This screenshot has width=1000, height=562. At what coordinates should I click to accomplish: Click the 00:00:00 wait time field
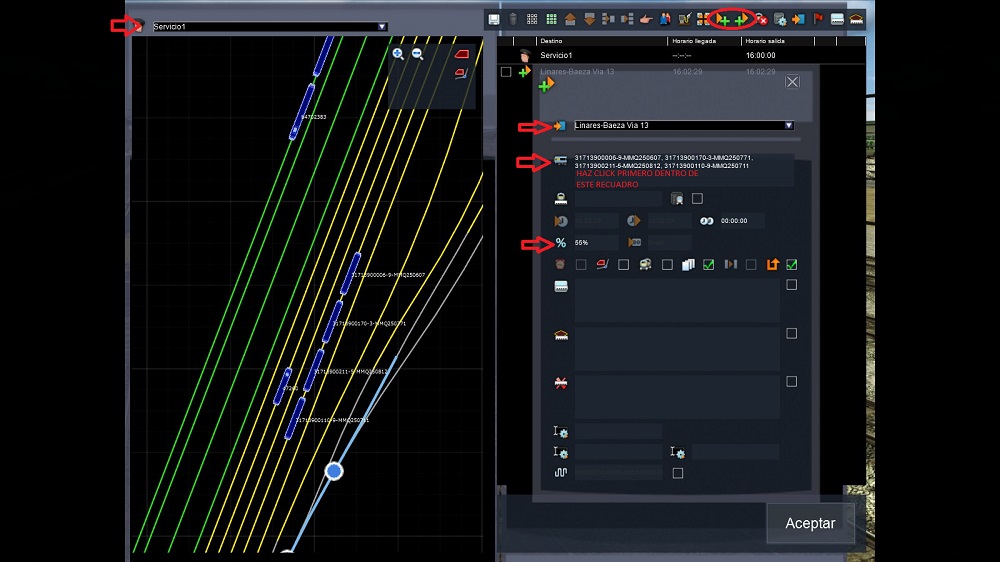point(740,221)
